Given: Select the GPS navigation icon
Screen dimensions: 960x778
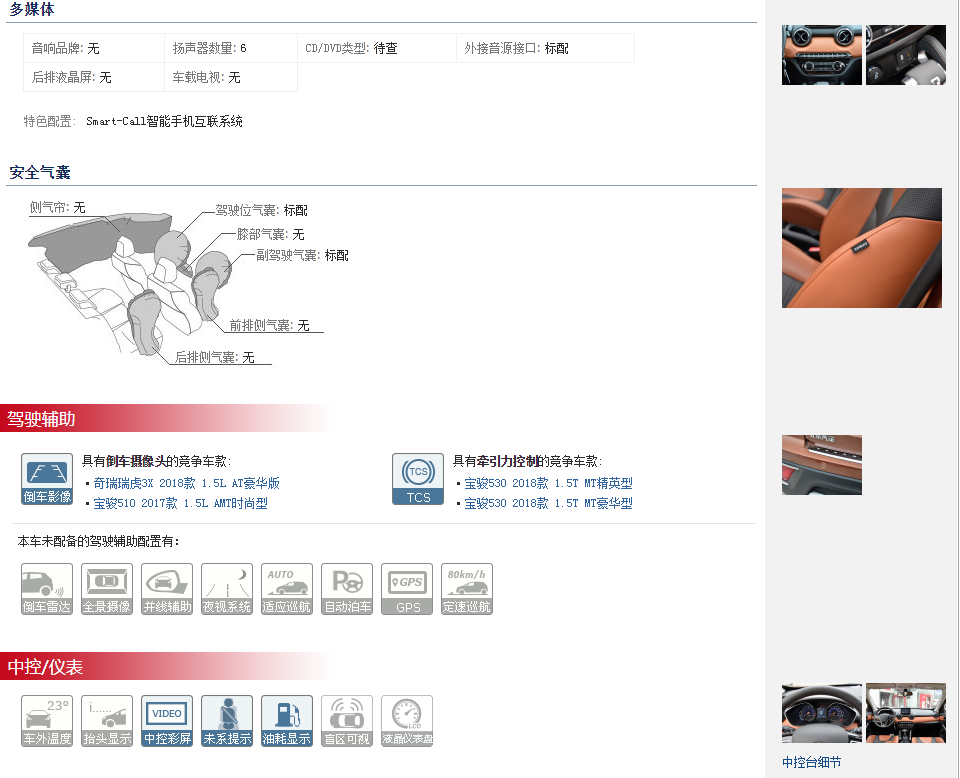Looking at the screenshot, I should pyautogui.click(x=407, y=589).
